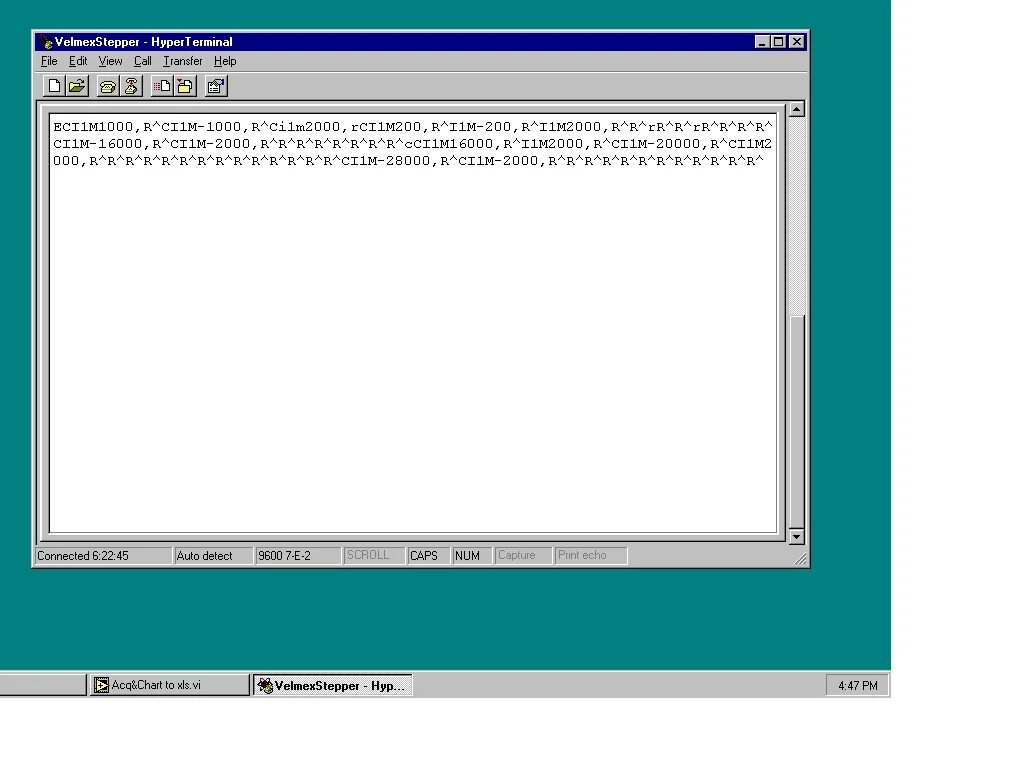Open the Edit menu
The width and height of the screenshot is (1024, 768).
[78, 61]
